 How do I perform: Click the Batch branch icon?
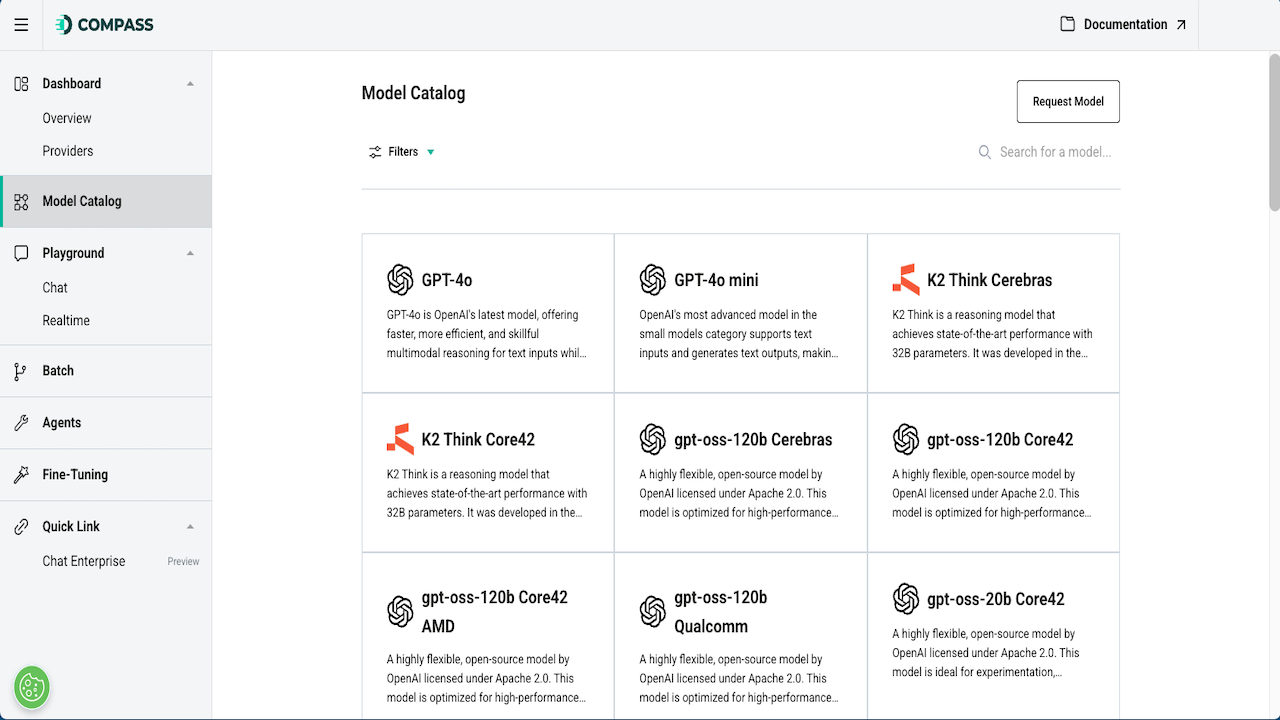(x=21, y=371)
